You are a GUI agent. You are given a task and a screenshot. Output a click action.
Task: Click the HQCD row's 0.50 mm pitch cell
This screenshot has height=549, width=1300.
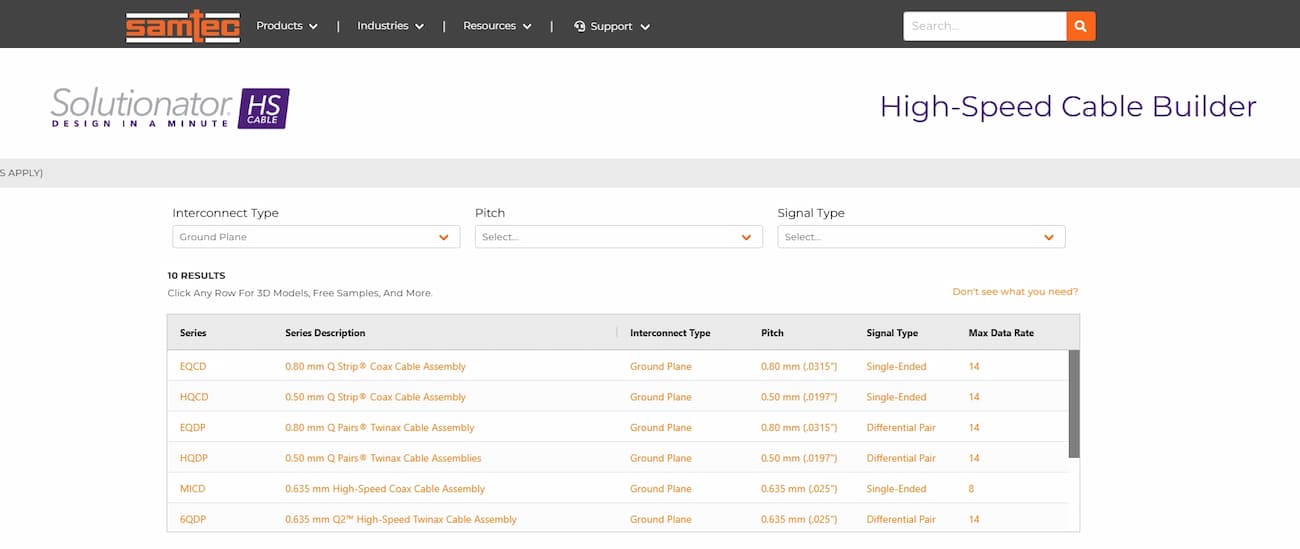[799, 397]
